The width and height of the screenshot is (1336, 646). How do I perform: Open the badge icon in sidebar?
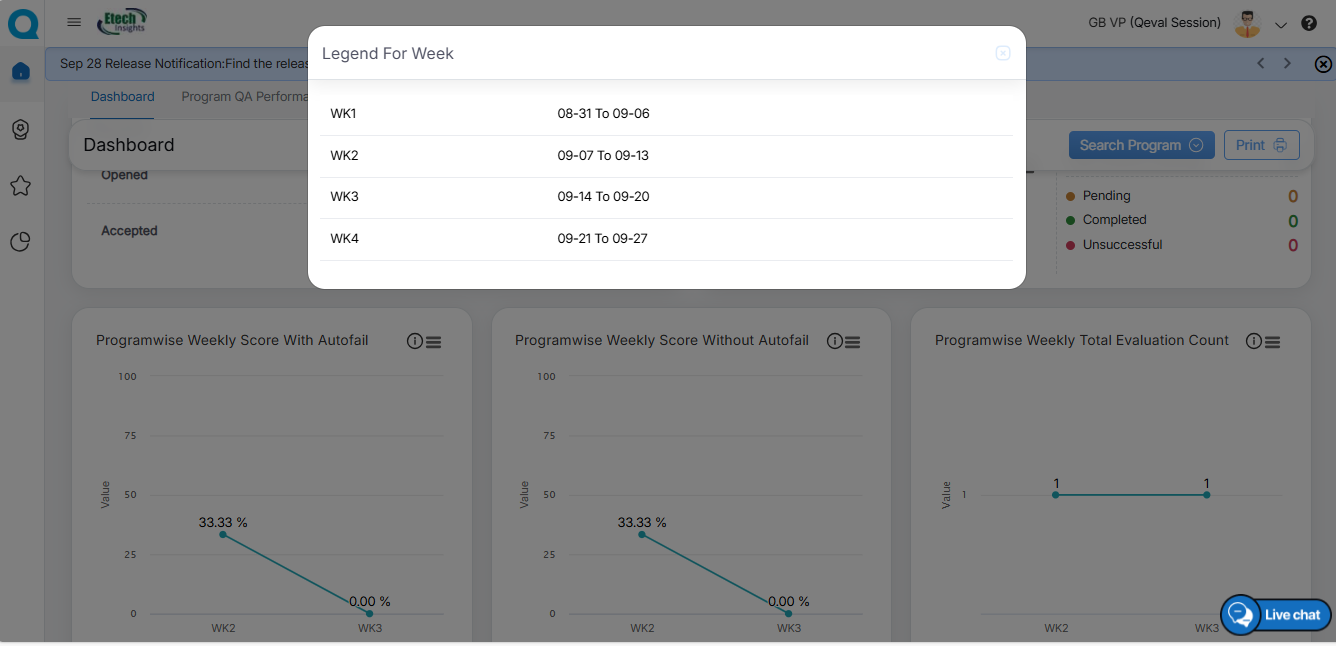coord(21,130)
